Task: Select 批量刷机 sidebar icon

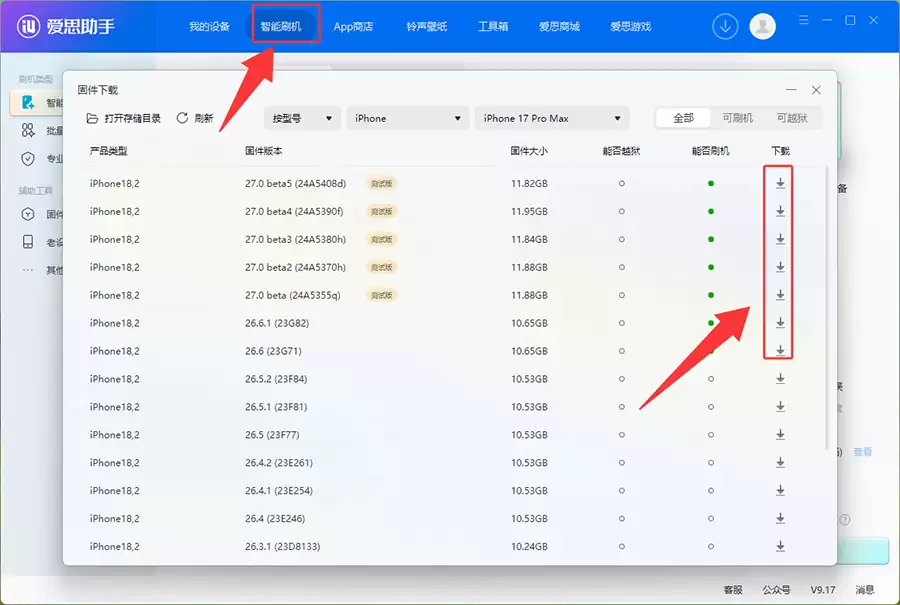Action: [x=28, y=131]
